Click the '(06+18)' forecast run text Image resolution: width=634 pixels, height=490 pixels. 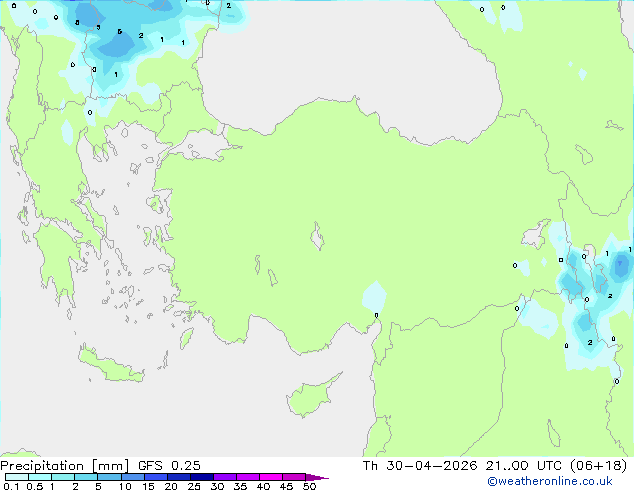pyautogui.click(x=598, y=466)
